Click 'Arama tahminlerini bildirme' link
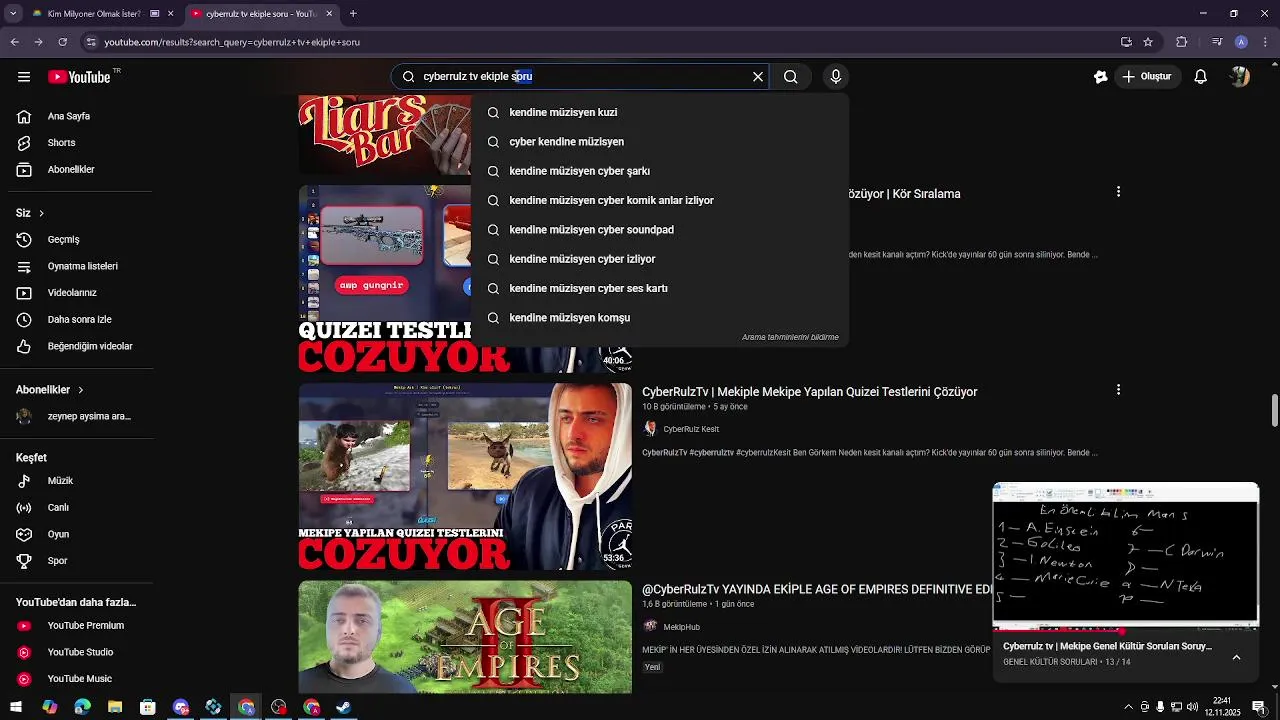The image size is (1280, 720). coord(790,338)
